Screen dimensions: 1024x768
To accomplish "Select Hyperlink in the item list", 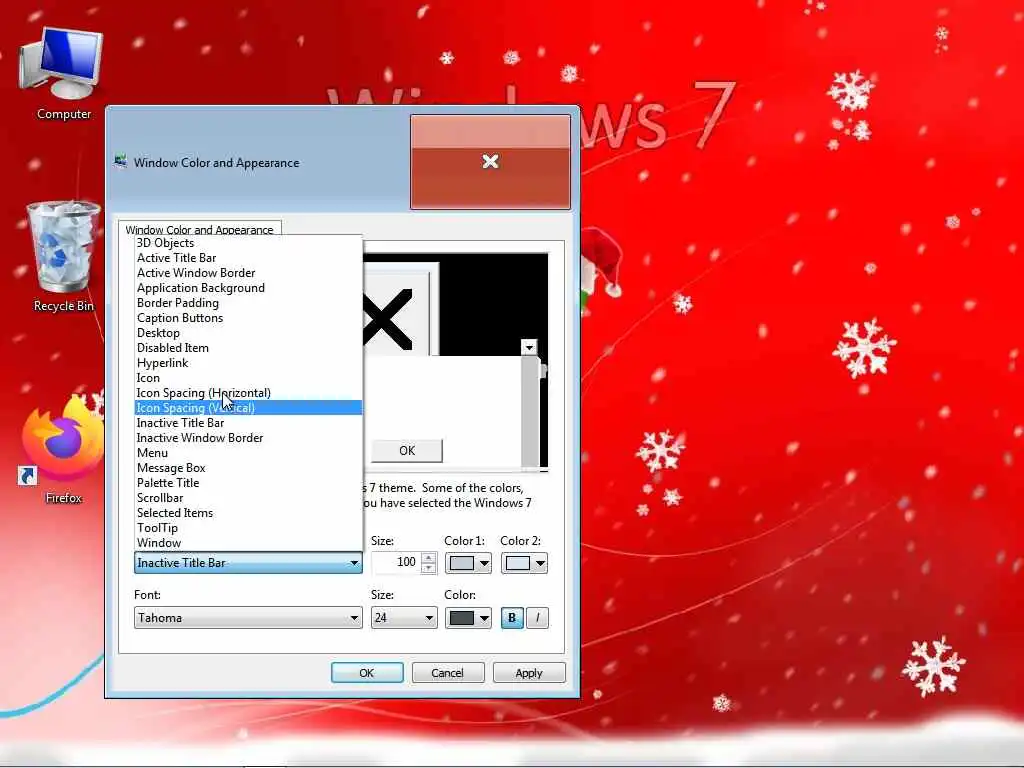I will 248,363.
